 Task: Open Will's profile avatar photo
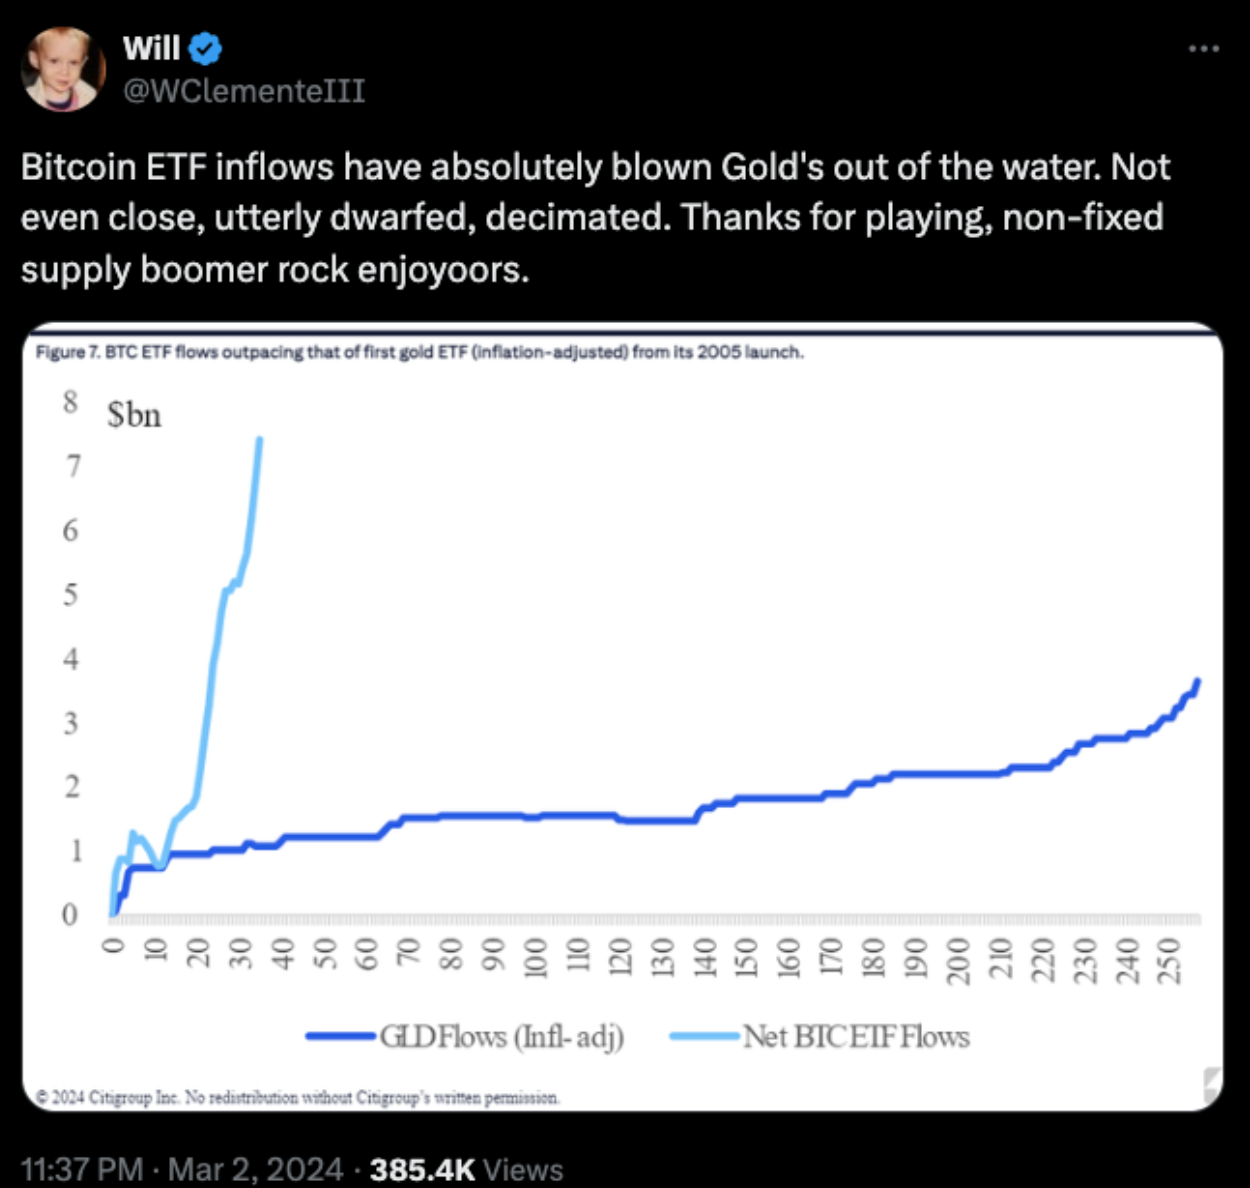(63, 69)
